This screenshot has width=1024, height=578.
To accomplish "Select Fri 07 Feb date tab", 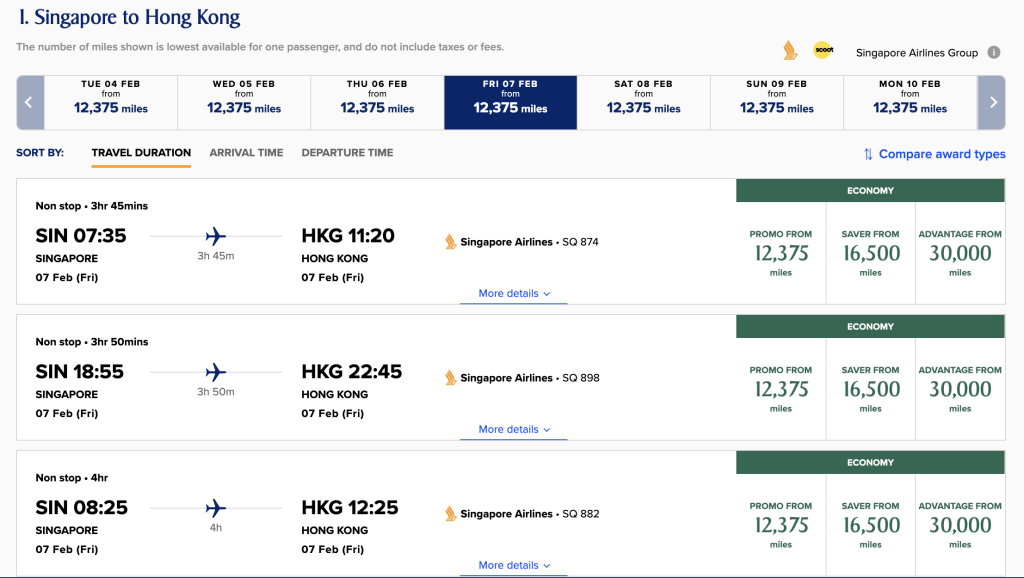I will 511,103.
